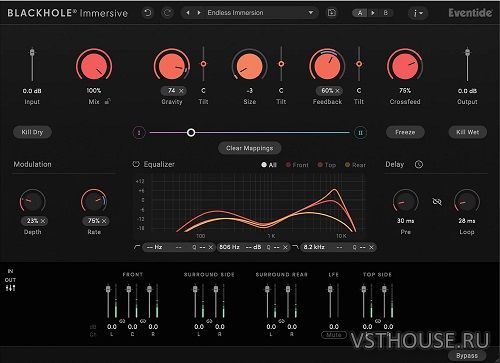The height and width of the screenshot is (363, 500).
Task: Click the Clear Mappings button
Action: (x=250, y=148)
